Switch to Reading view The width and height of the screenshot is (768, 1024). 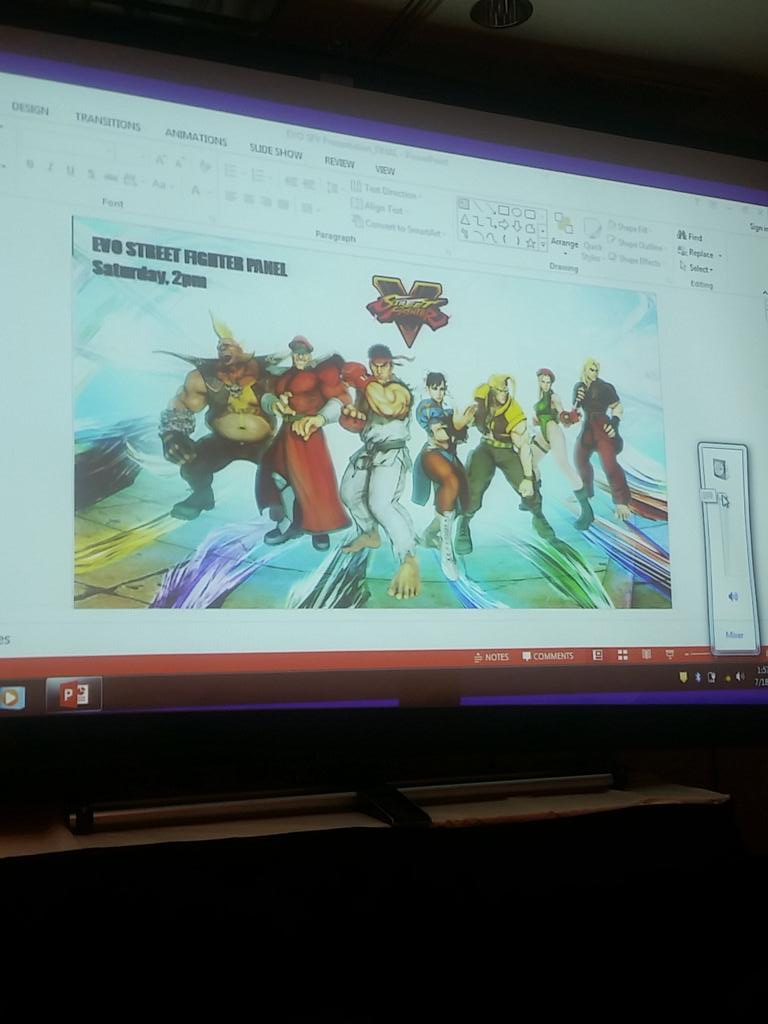pos(646,654)
